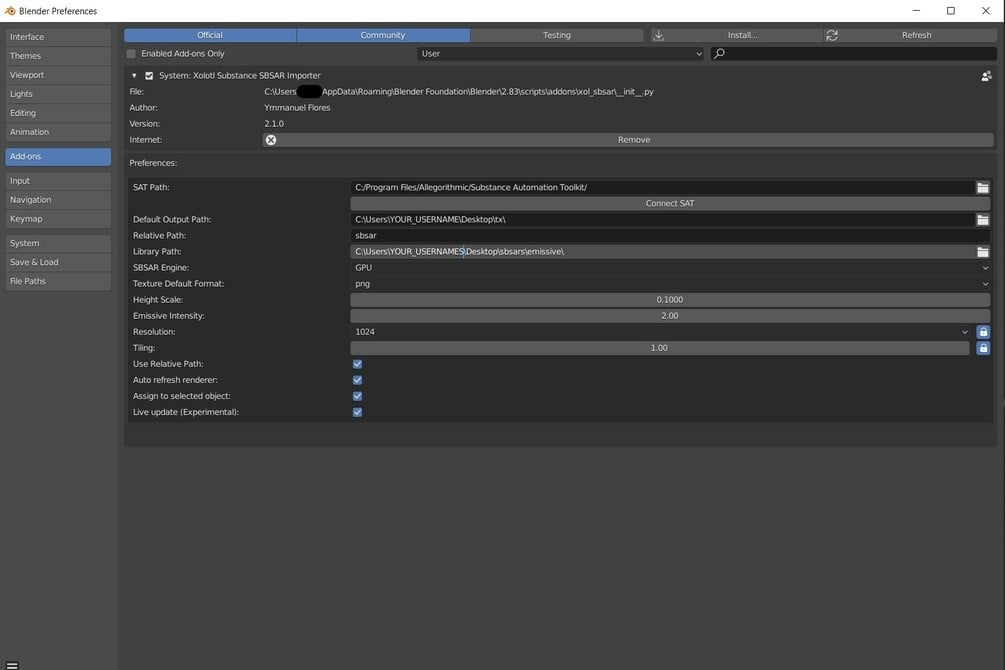Click the Relative Path sbsar field
The height and width of the screenshot is (670, 1005).
[x=670, y=235]
